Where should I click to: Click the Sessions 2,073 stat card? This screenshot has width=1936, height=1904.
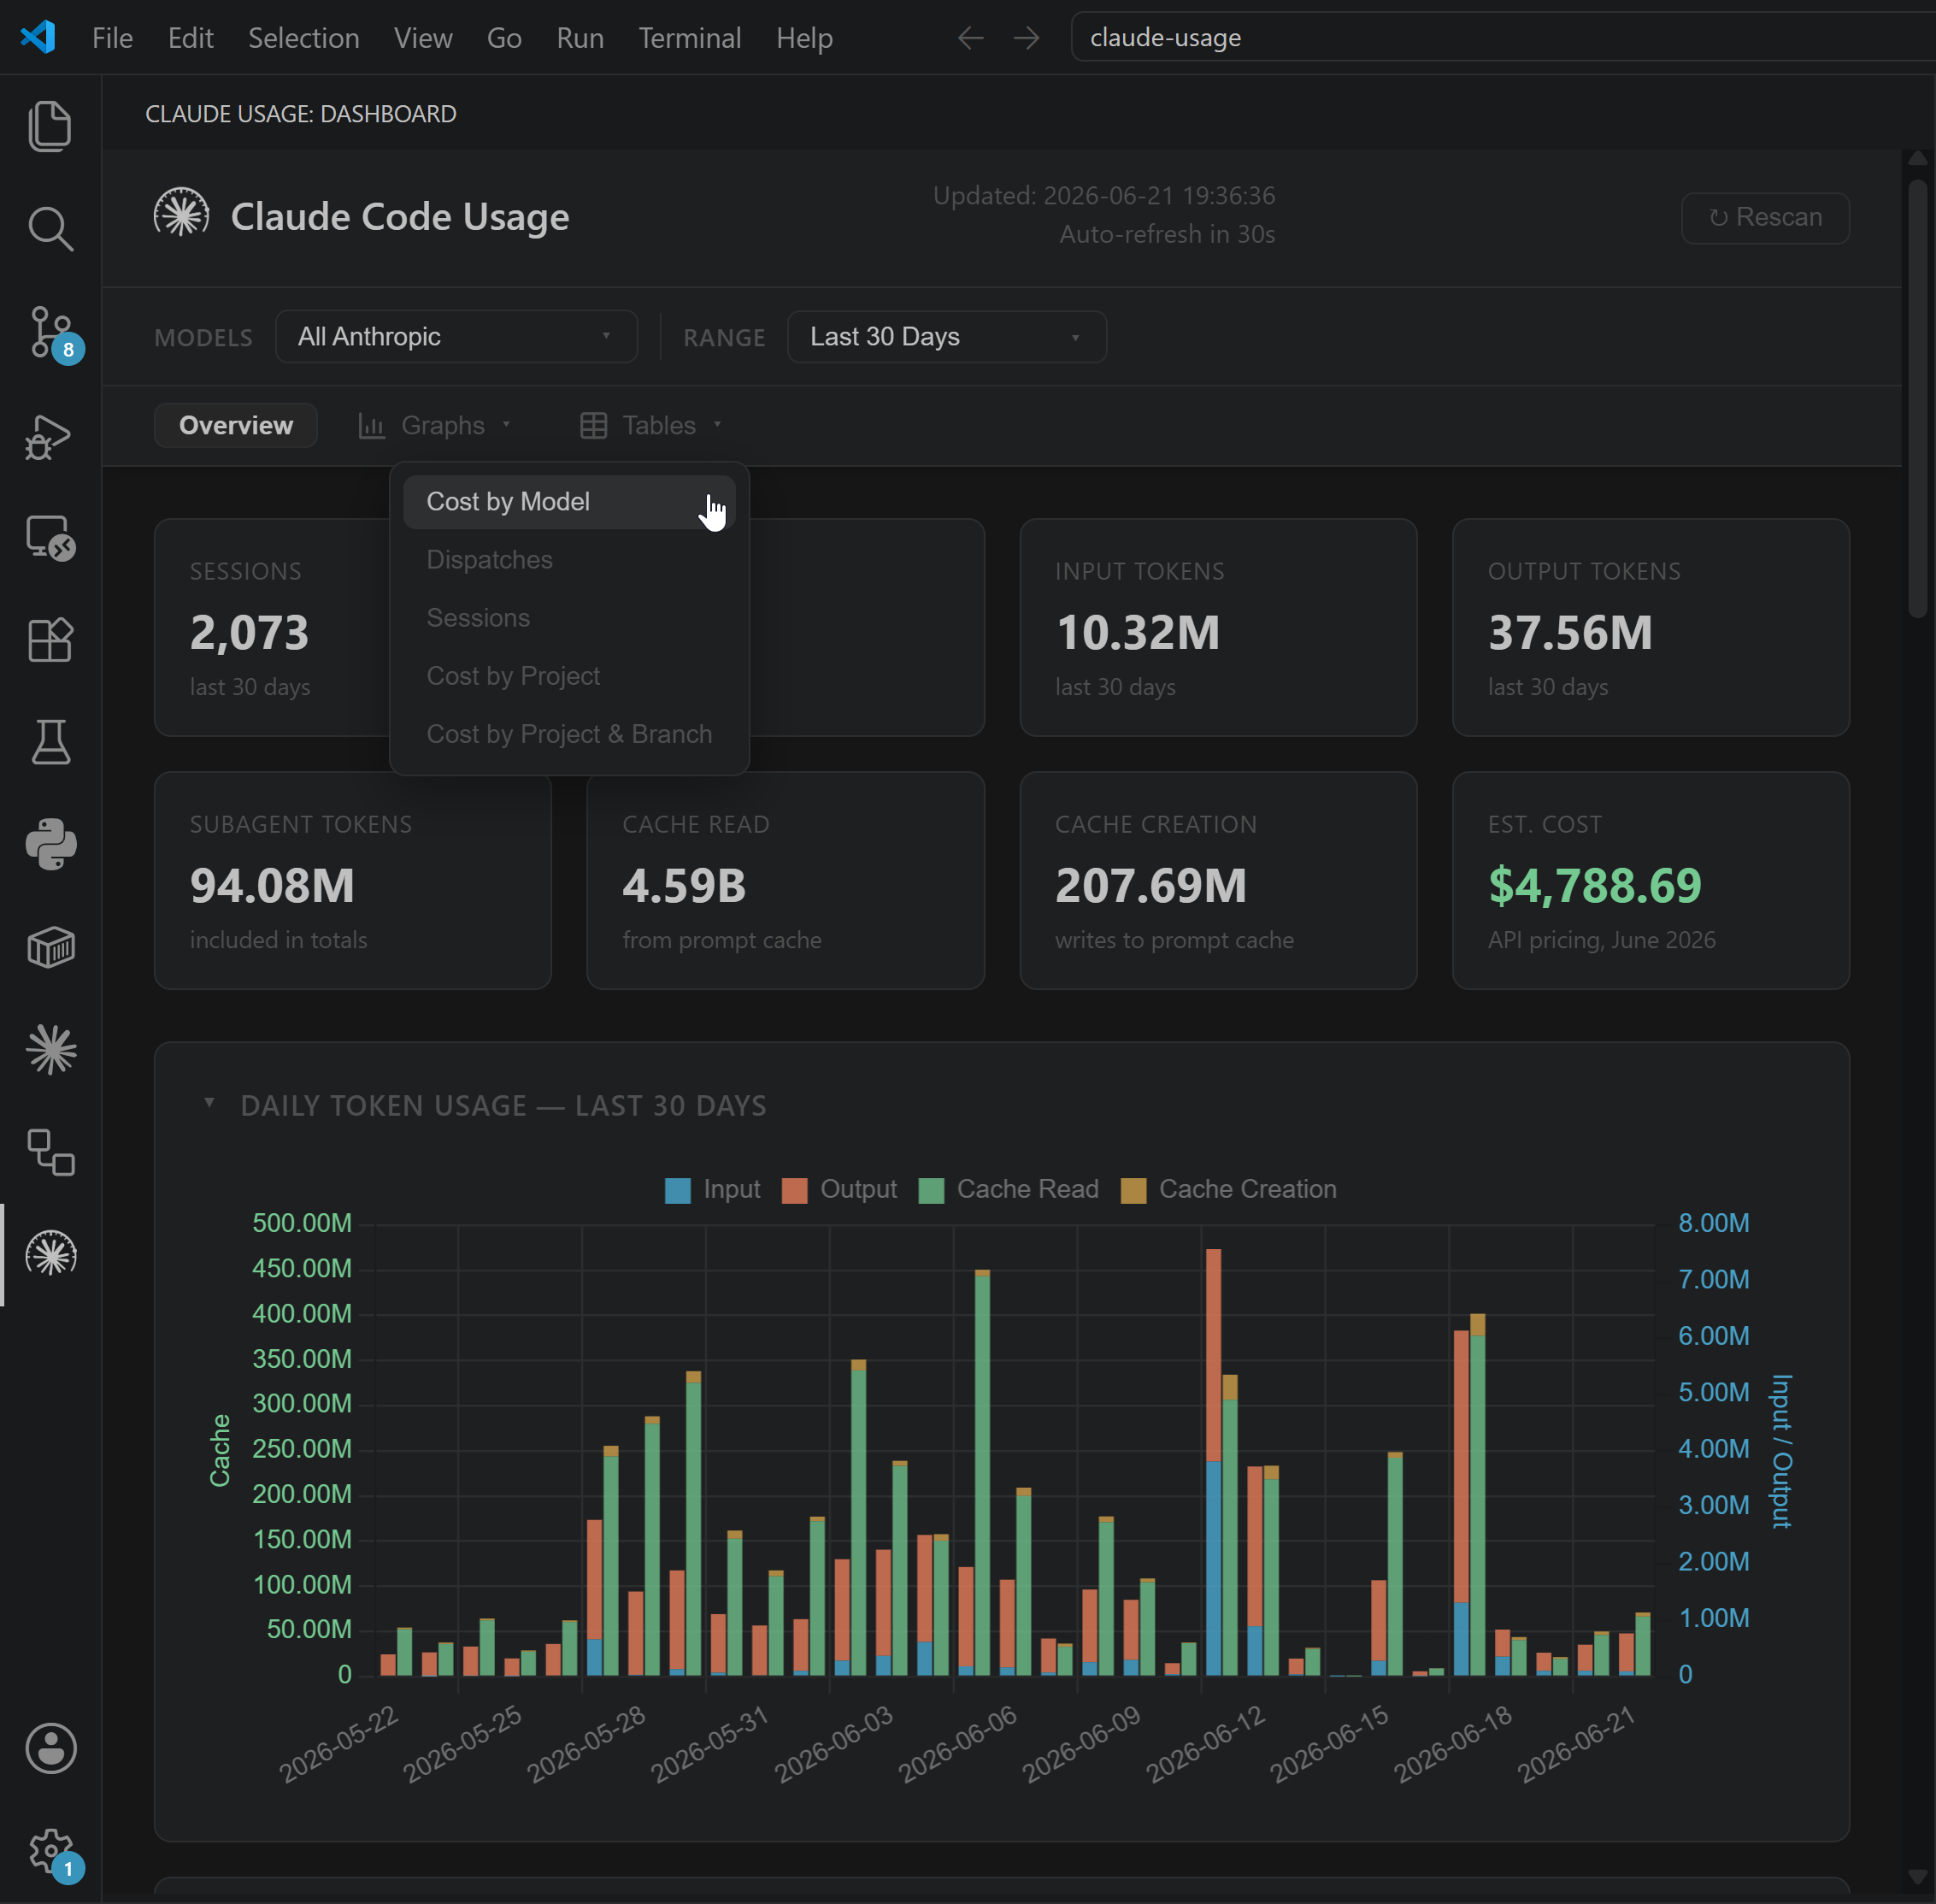coord(272,627)
